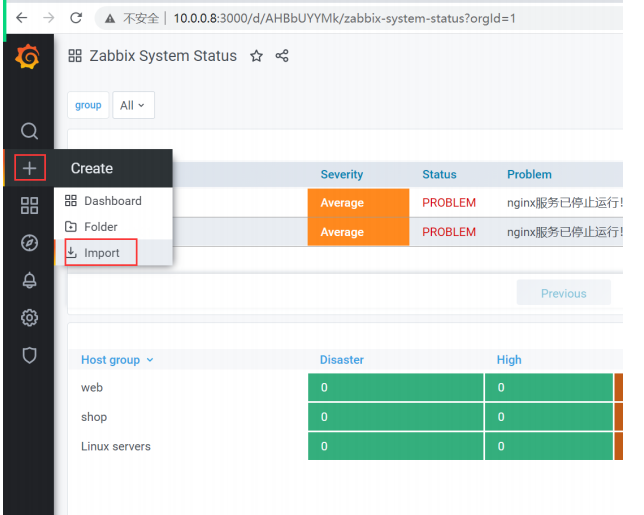This screenshot has width=644, height=515.
Task: Click the web row High count cell
Action: point(549,387)
